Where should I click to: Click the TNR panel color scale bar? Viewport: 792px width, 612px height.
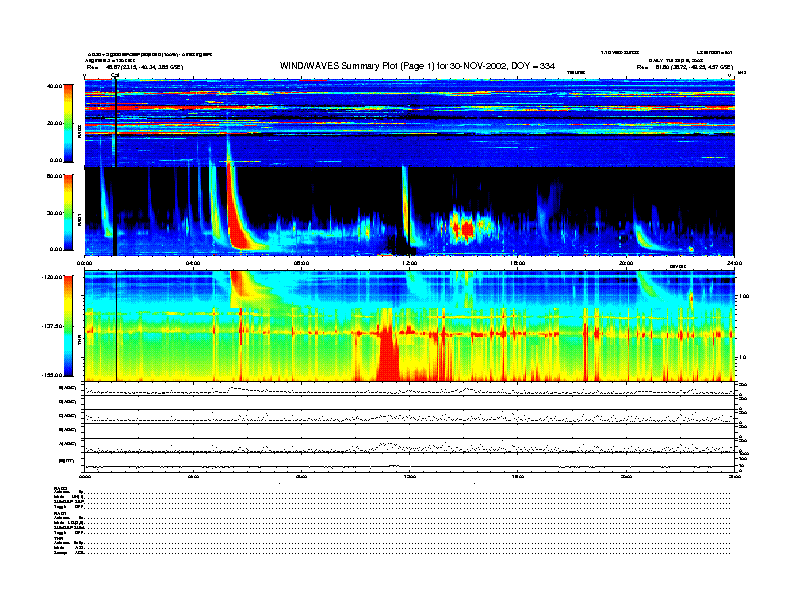[68, 326]
